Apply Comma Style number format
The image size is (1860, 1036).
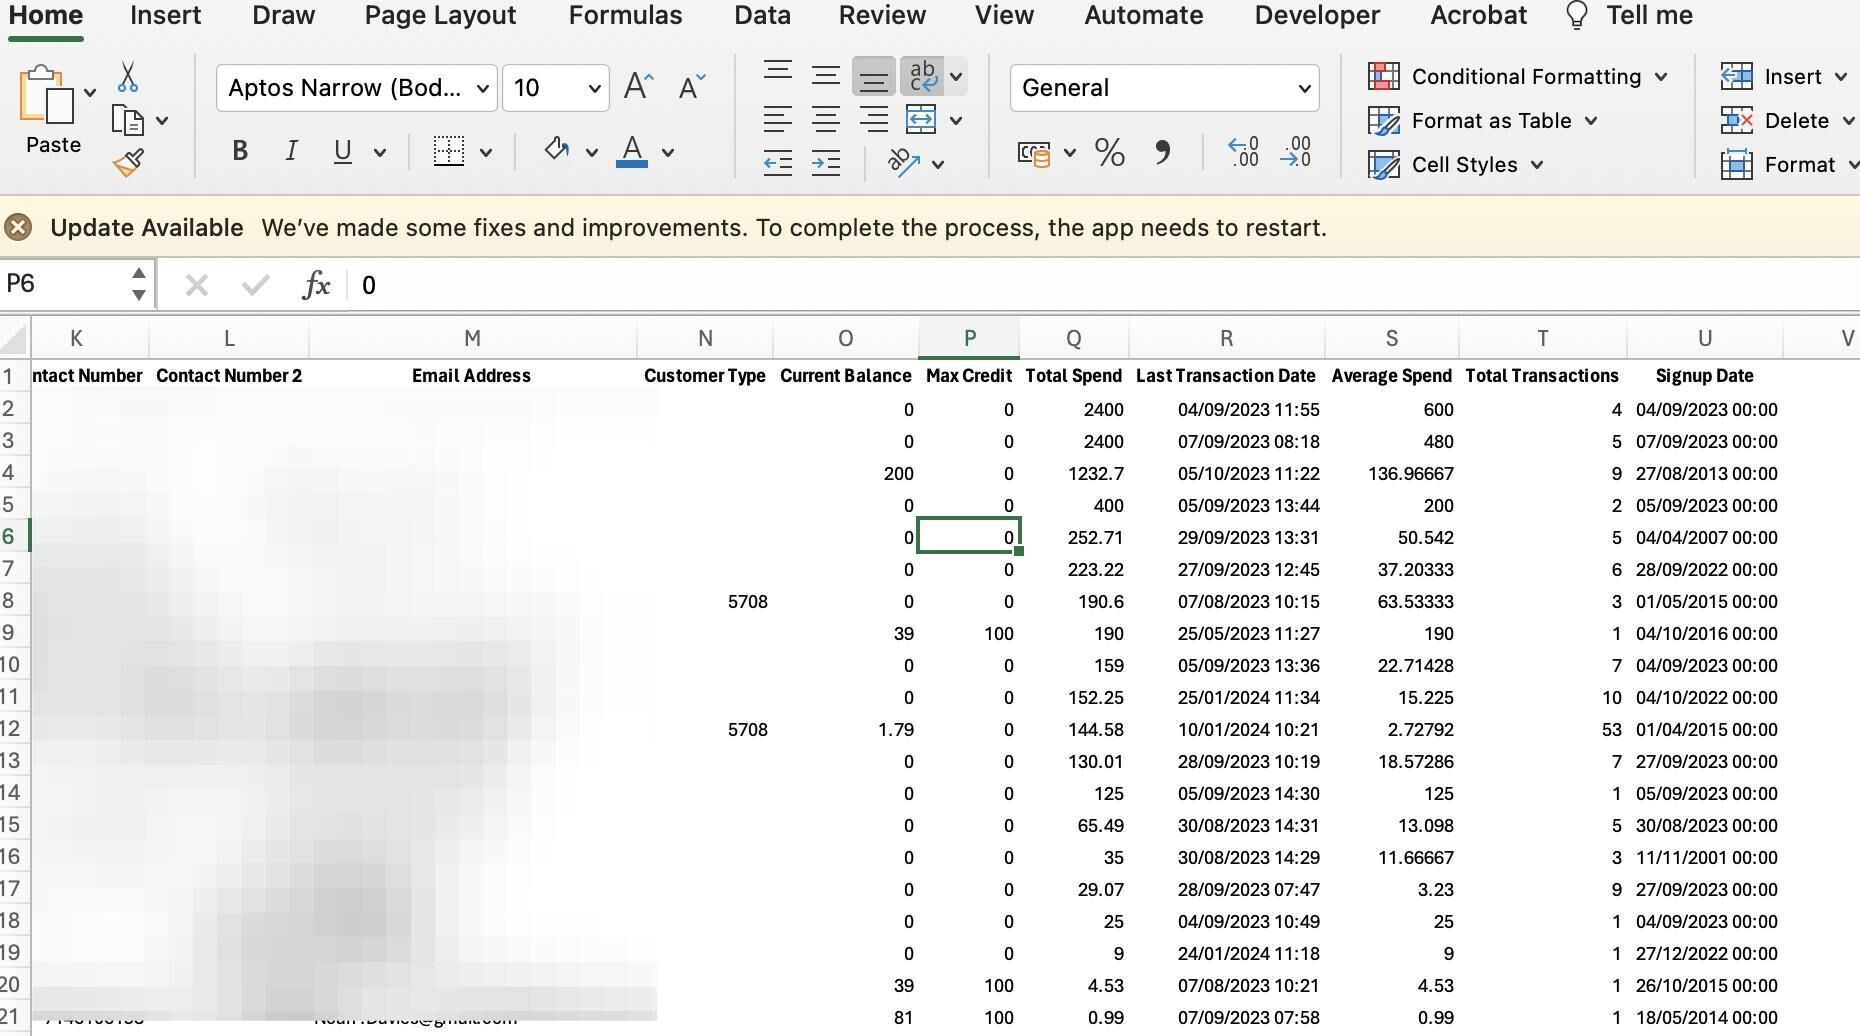coord(1162,152)
